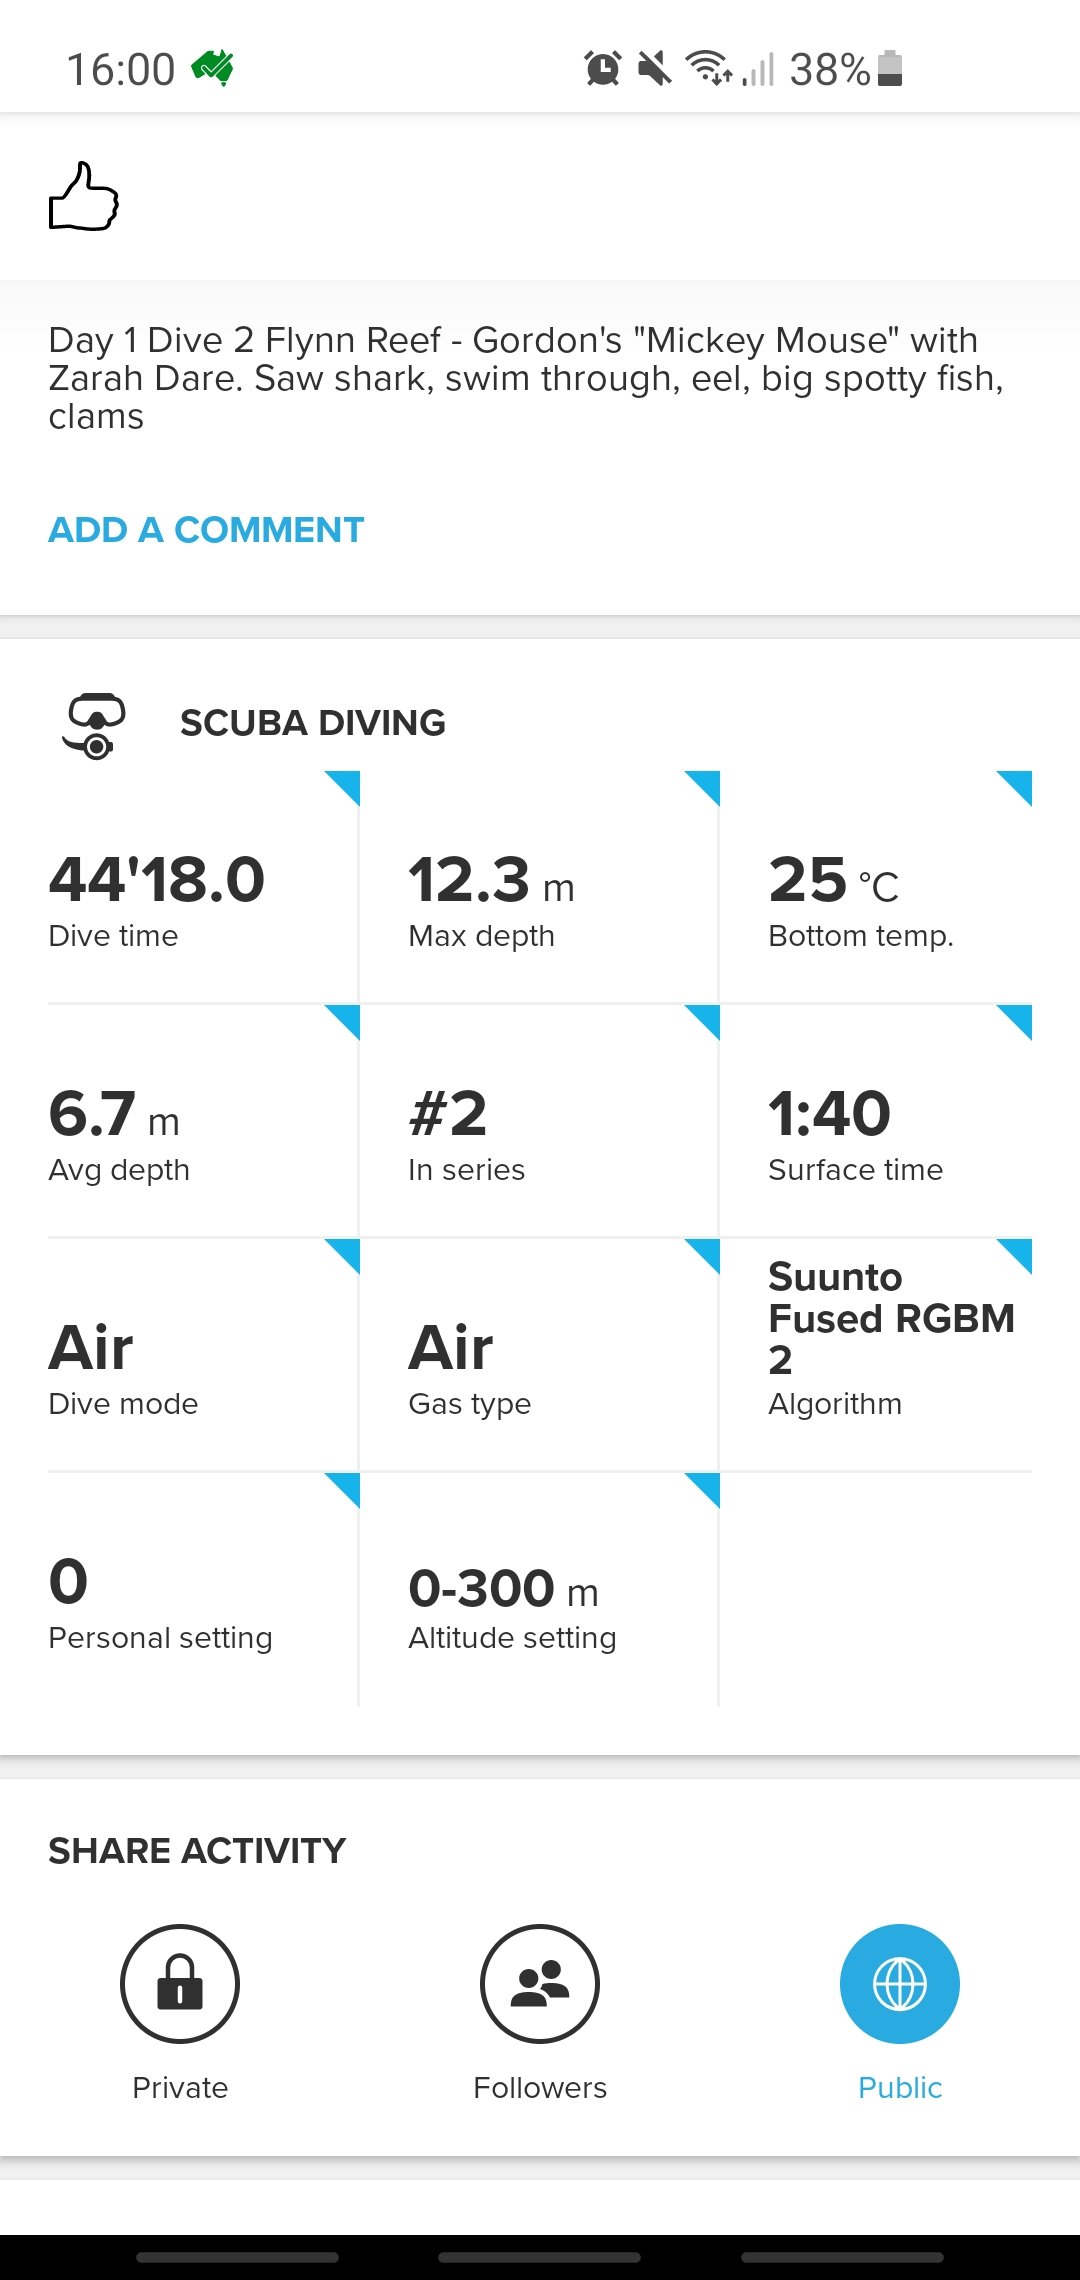Tap the scuba diving mask icon
Viewport: 1080px width, 2280px height.
pyautogui.click(x=94, y=725)
